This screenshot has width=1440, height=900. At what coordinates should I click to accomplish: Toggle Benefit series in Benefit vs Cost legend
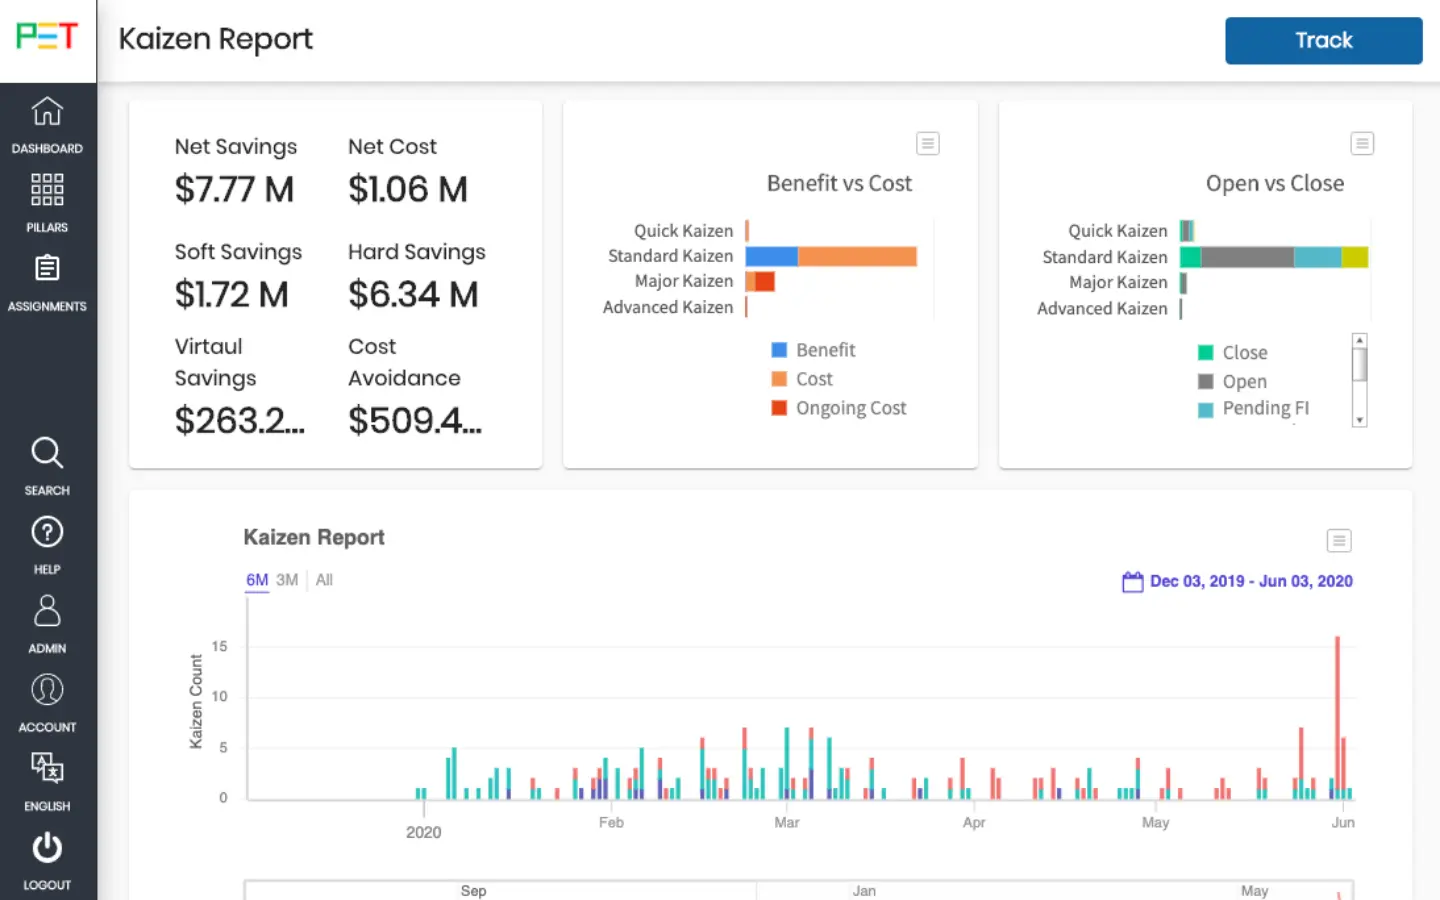[814, 349]
